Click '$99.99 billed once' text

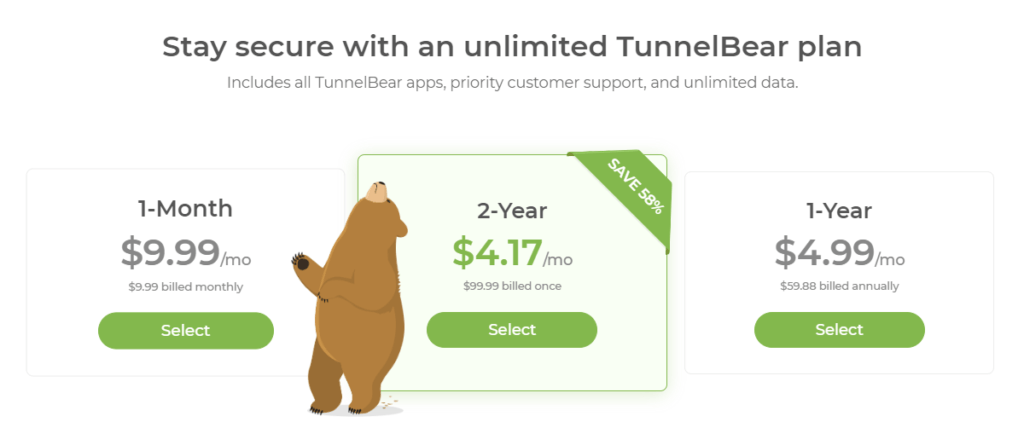512,286
